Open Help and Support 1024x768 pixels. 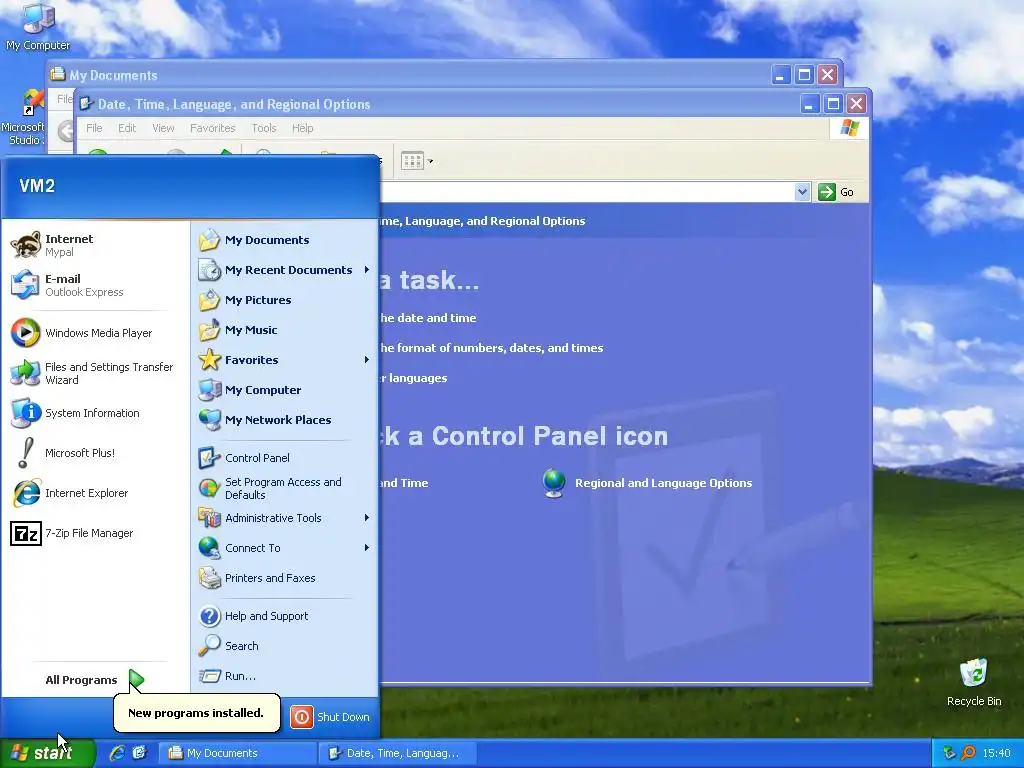tap(285, 616)
